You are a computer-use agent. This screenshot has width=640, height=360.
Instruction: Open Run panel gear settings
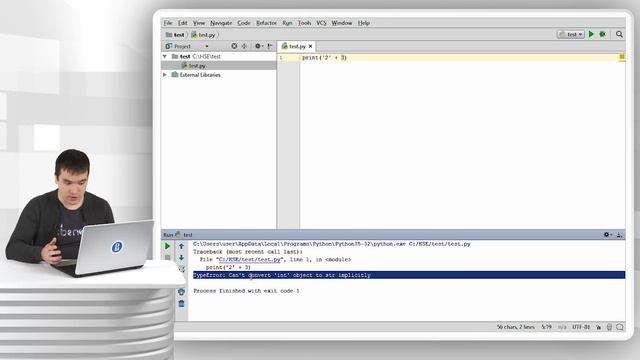coord(607,235)
